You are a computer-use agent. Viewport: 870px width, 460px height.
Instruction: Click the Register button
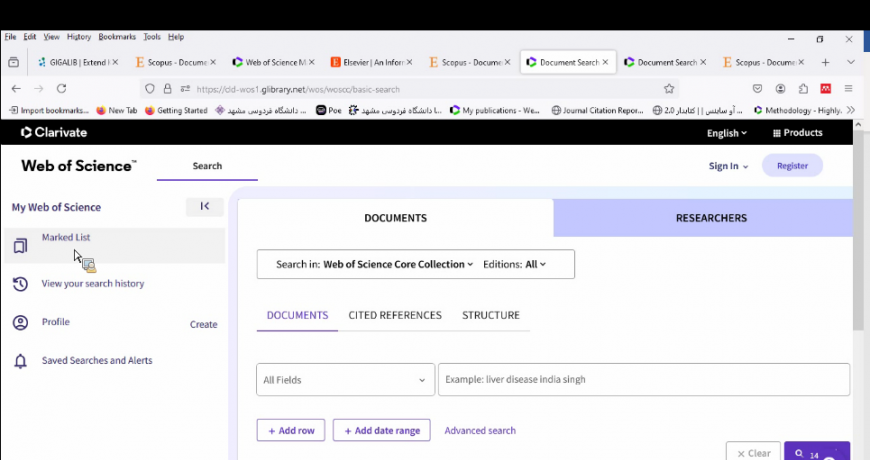[792, 165]
